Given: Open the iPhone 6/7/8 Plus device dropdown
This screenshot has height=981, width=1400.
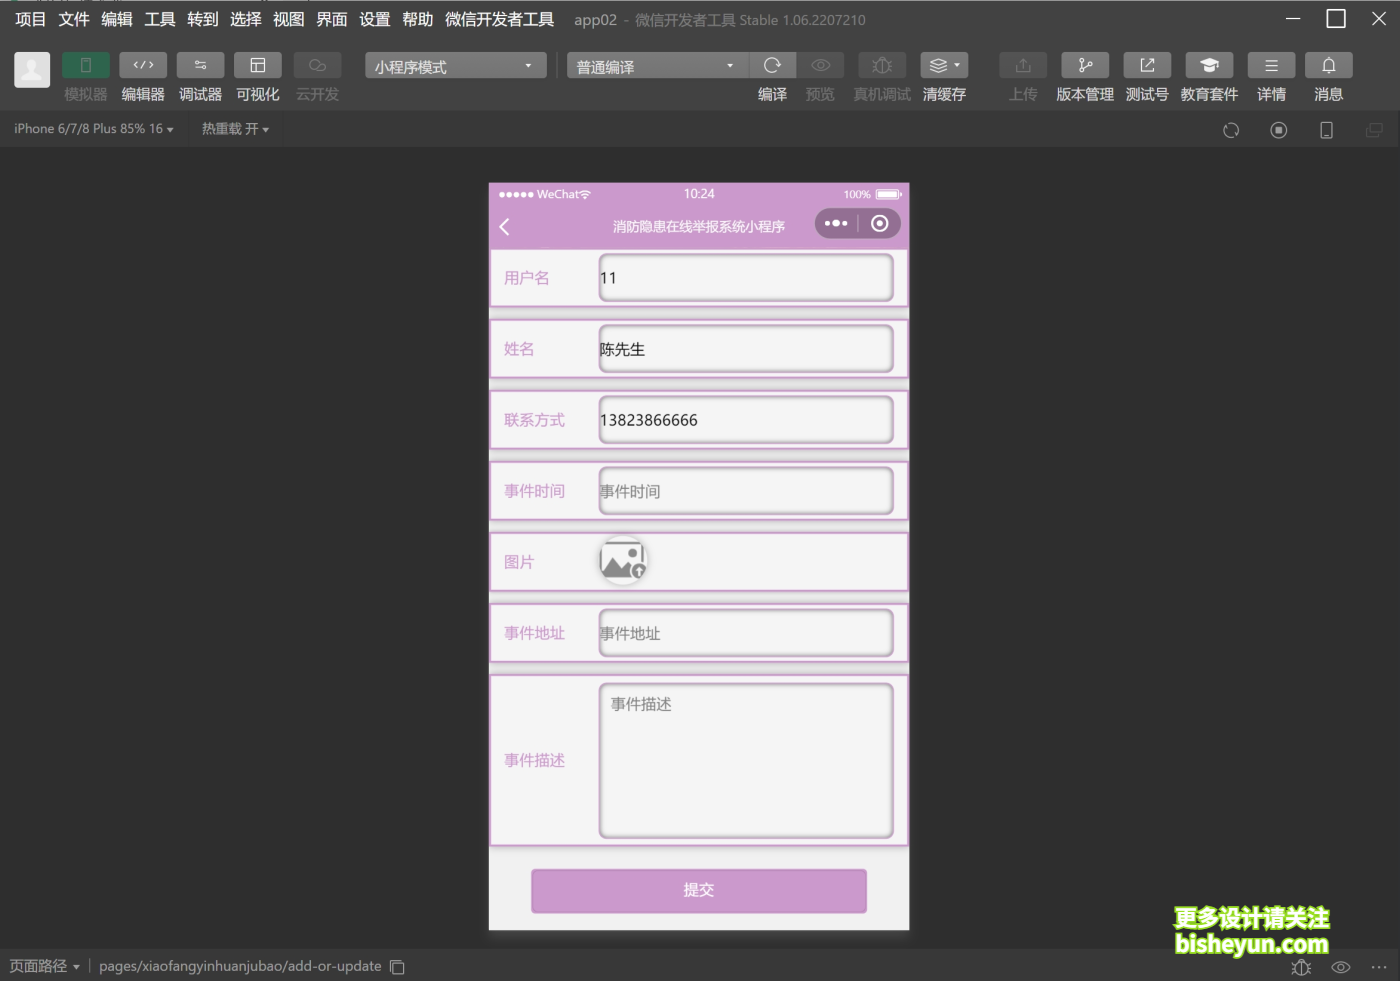Looking at the screenshot, I should (94, 129).
